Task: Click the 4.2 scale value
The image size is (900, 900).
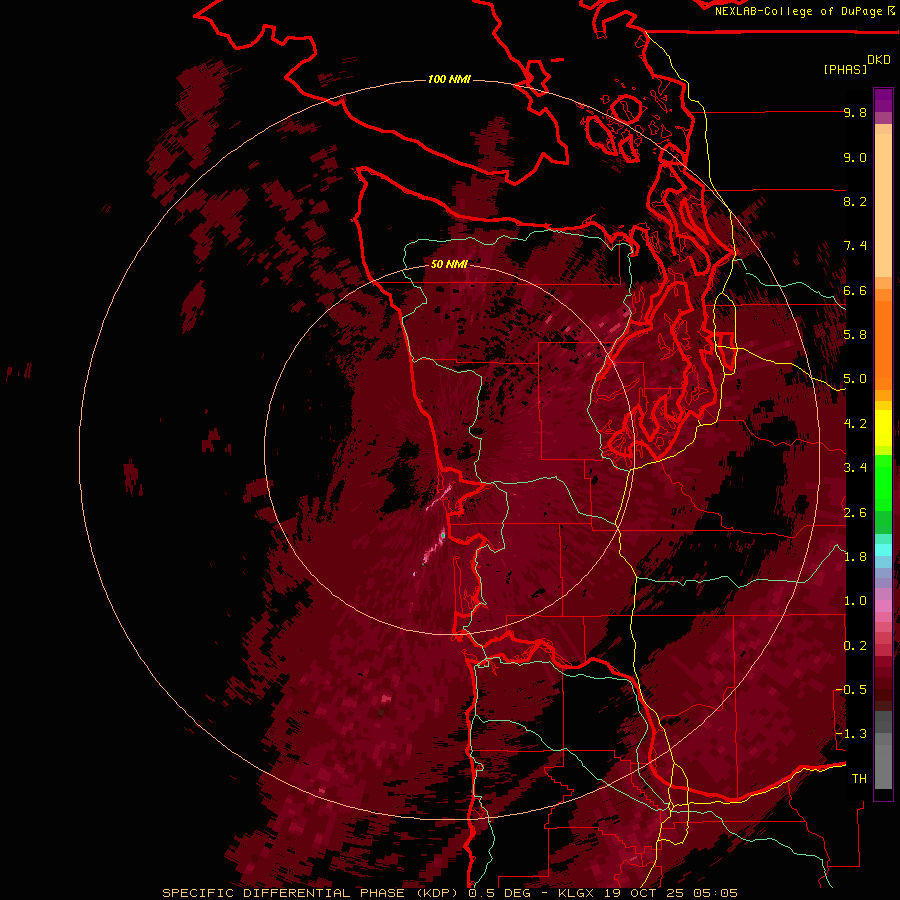Action: pyautogui.click(x=855, y=424)
